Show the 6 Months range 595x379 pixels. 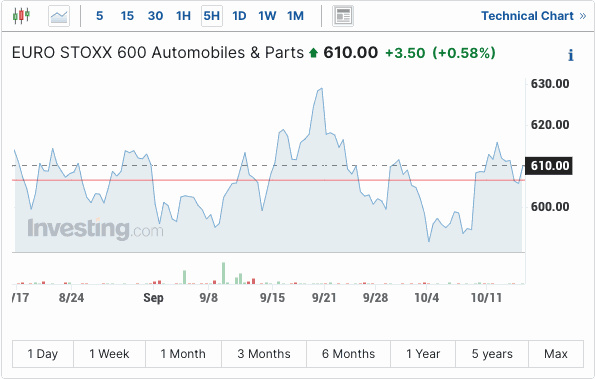pos(348,354)
